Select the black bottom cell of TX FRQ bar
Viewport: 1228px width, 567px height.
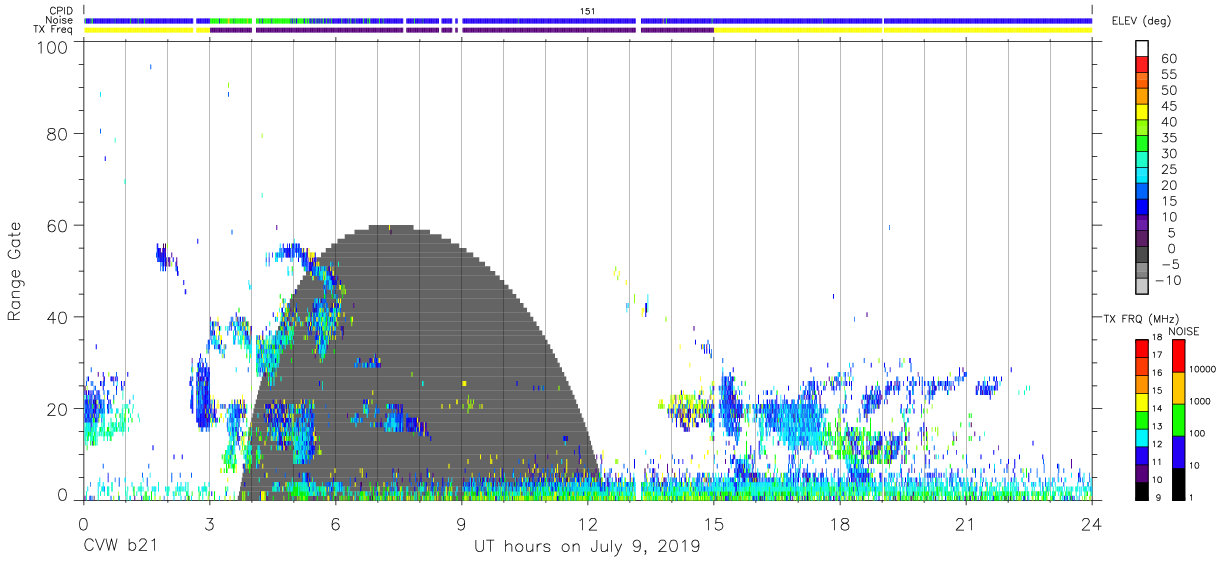click(x=1141, y=490)
